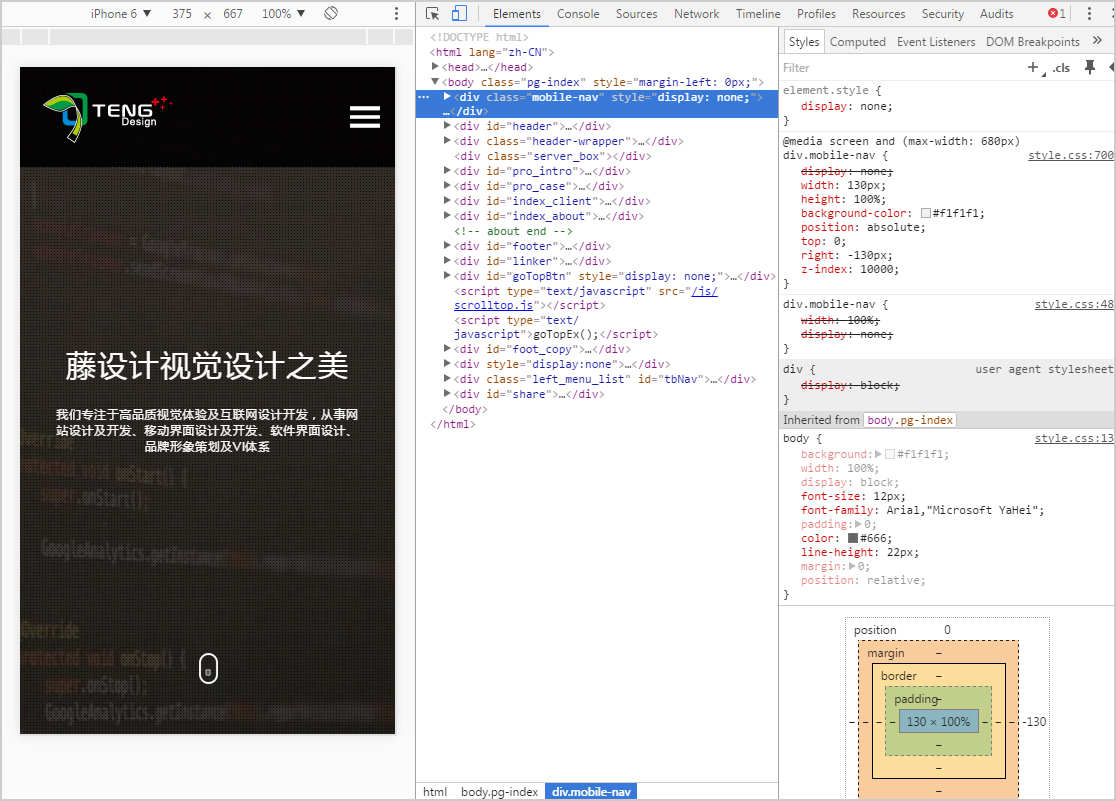Viewport: 1116px width, 801px height.
Task: Edit the device height 667 field
Action: pyautogui.click(x=233, y=14)
